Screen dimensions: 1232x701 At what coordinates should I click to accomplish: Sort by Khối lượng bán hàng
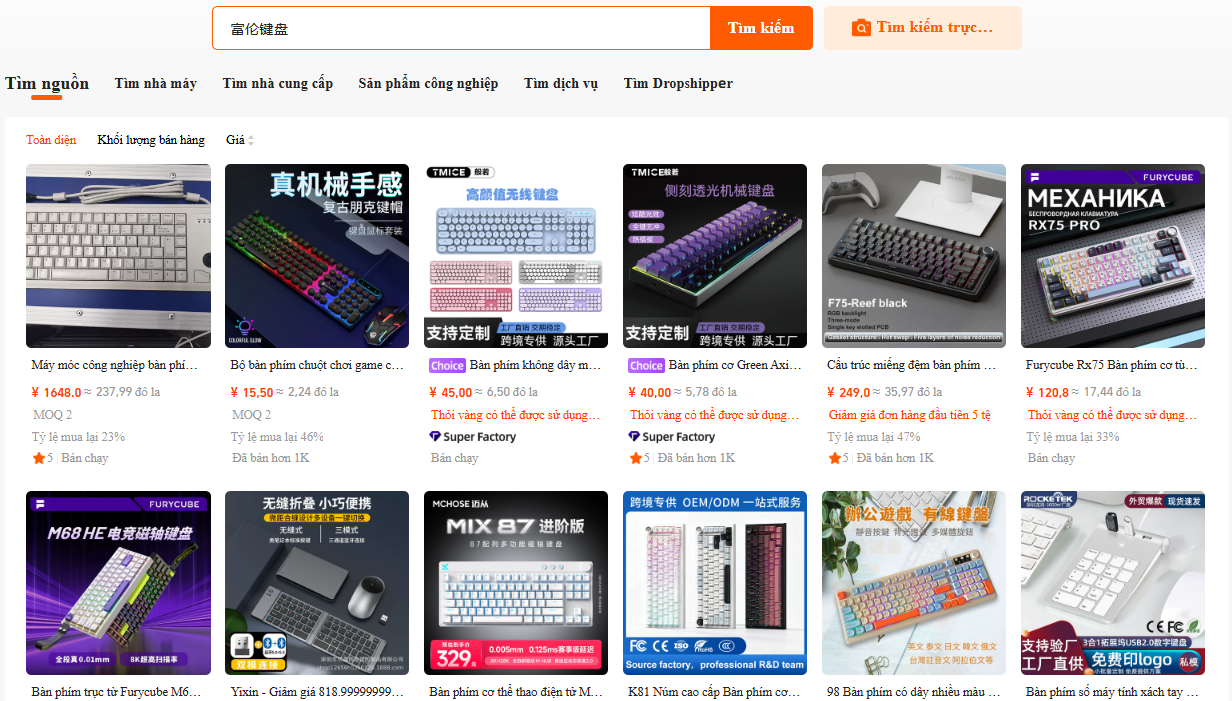tap(151, 140)
